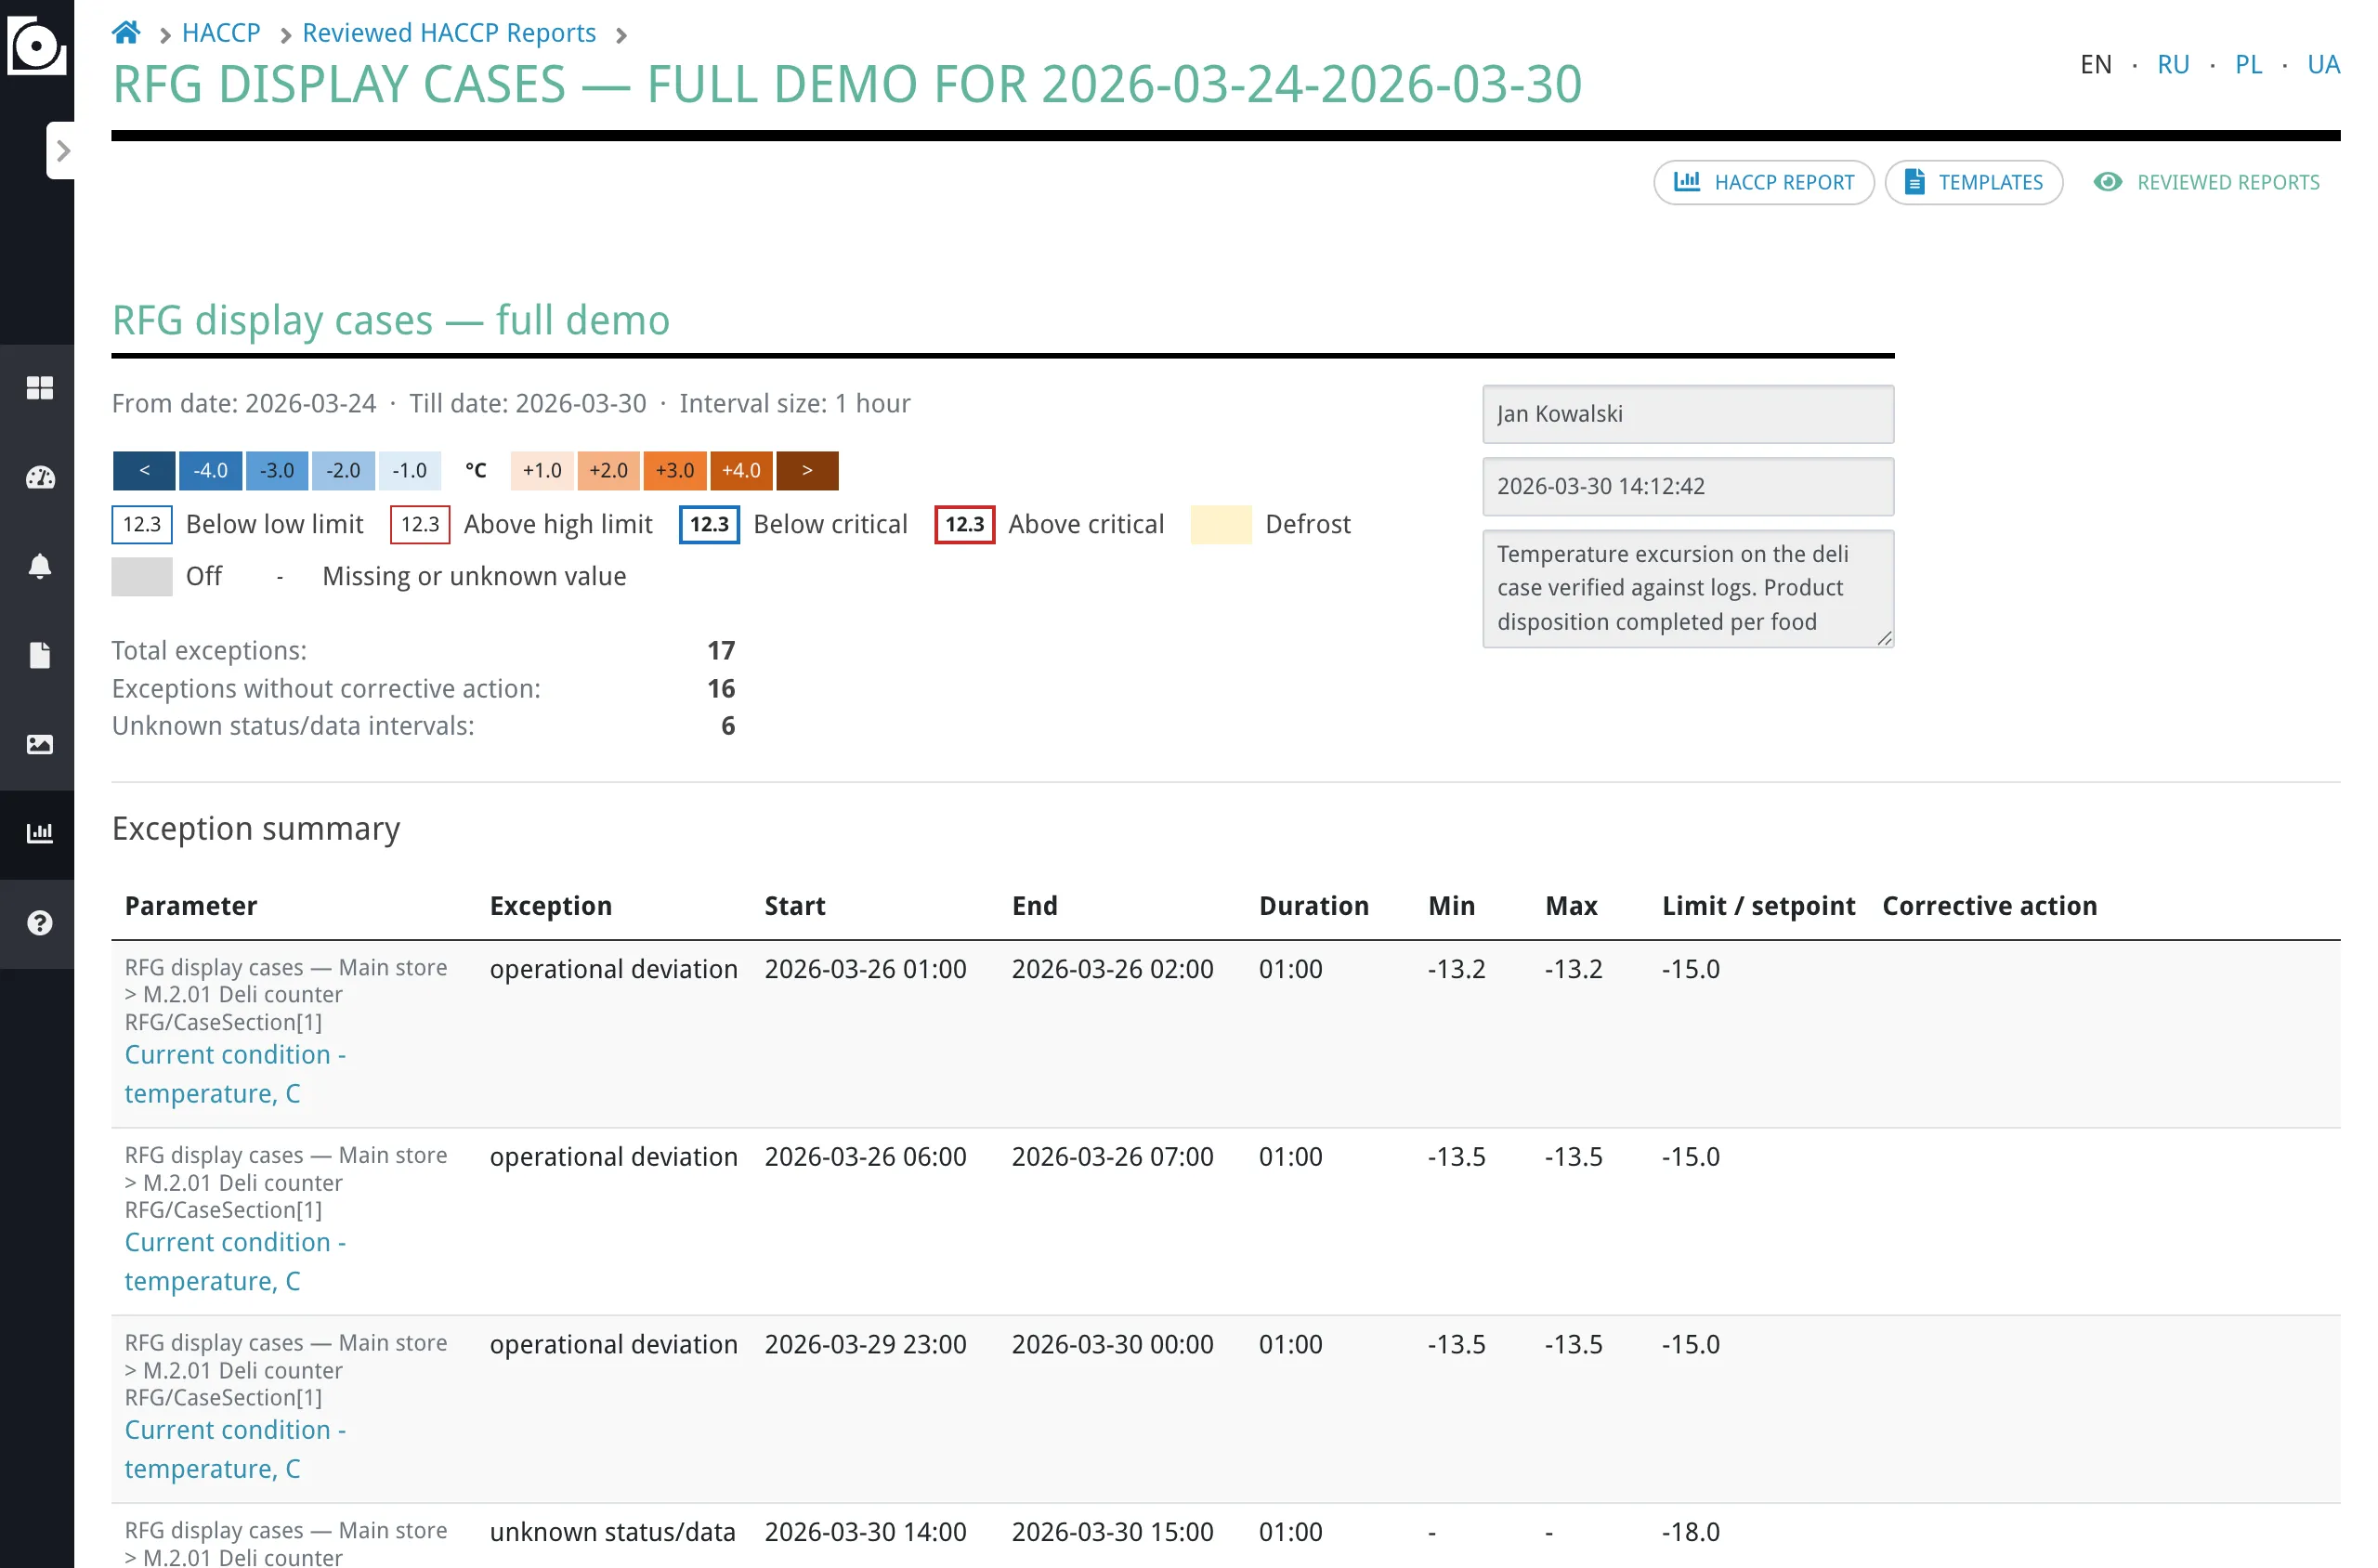The image size is (2378, 1568).
Task: Click the -13.2 Min value
Action: (x=1456, y=969)
